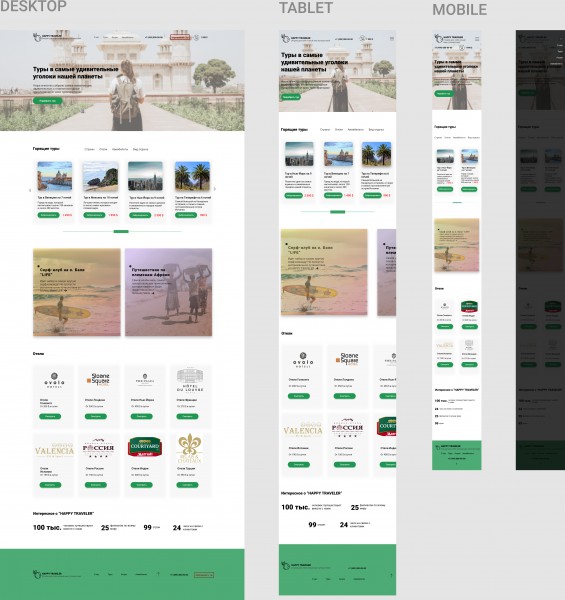The image size is (565, 600).
Task: Select the Авиабилеты filter tab in desktop layout
Action: (x=120, y=149)
